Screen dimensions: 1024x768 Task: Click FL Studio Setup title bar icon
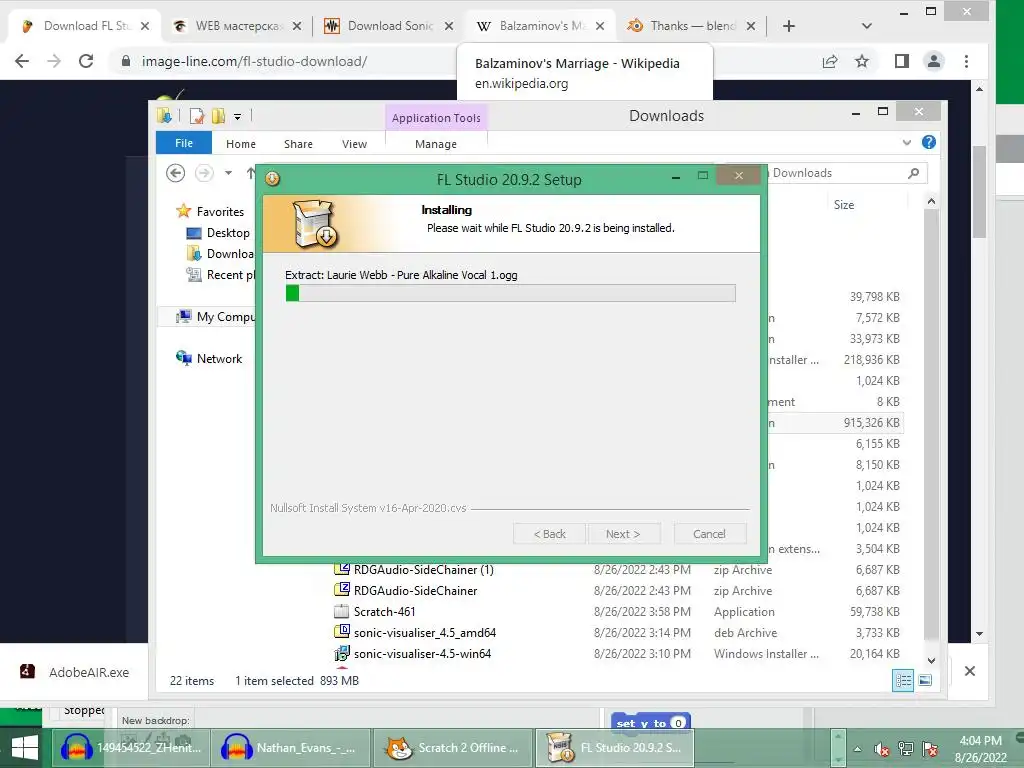tap(272, 178)
